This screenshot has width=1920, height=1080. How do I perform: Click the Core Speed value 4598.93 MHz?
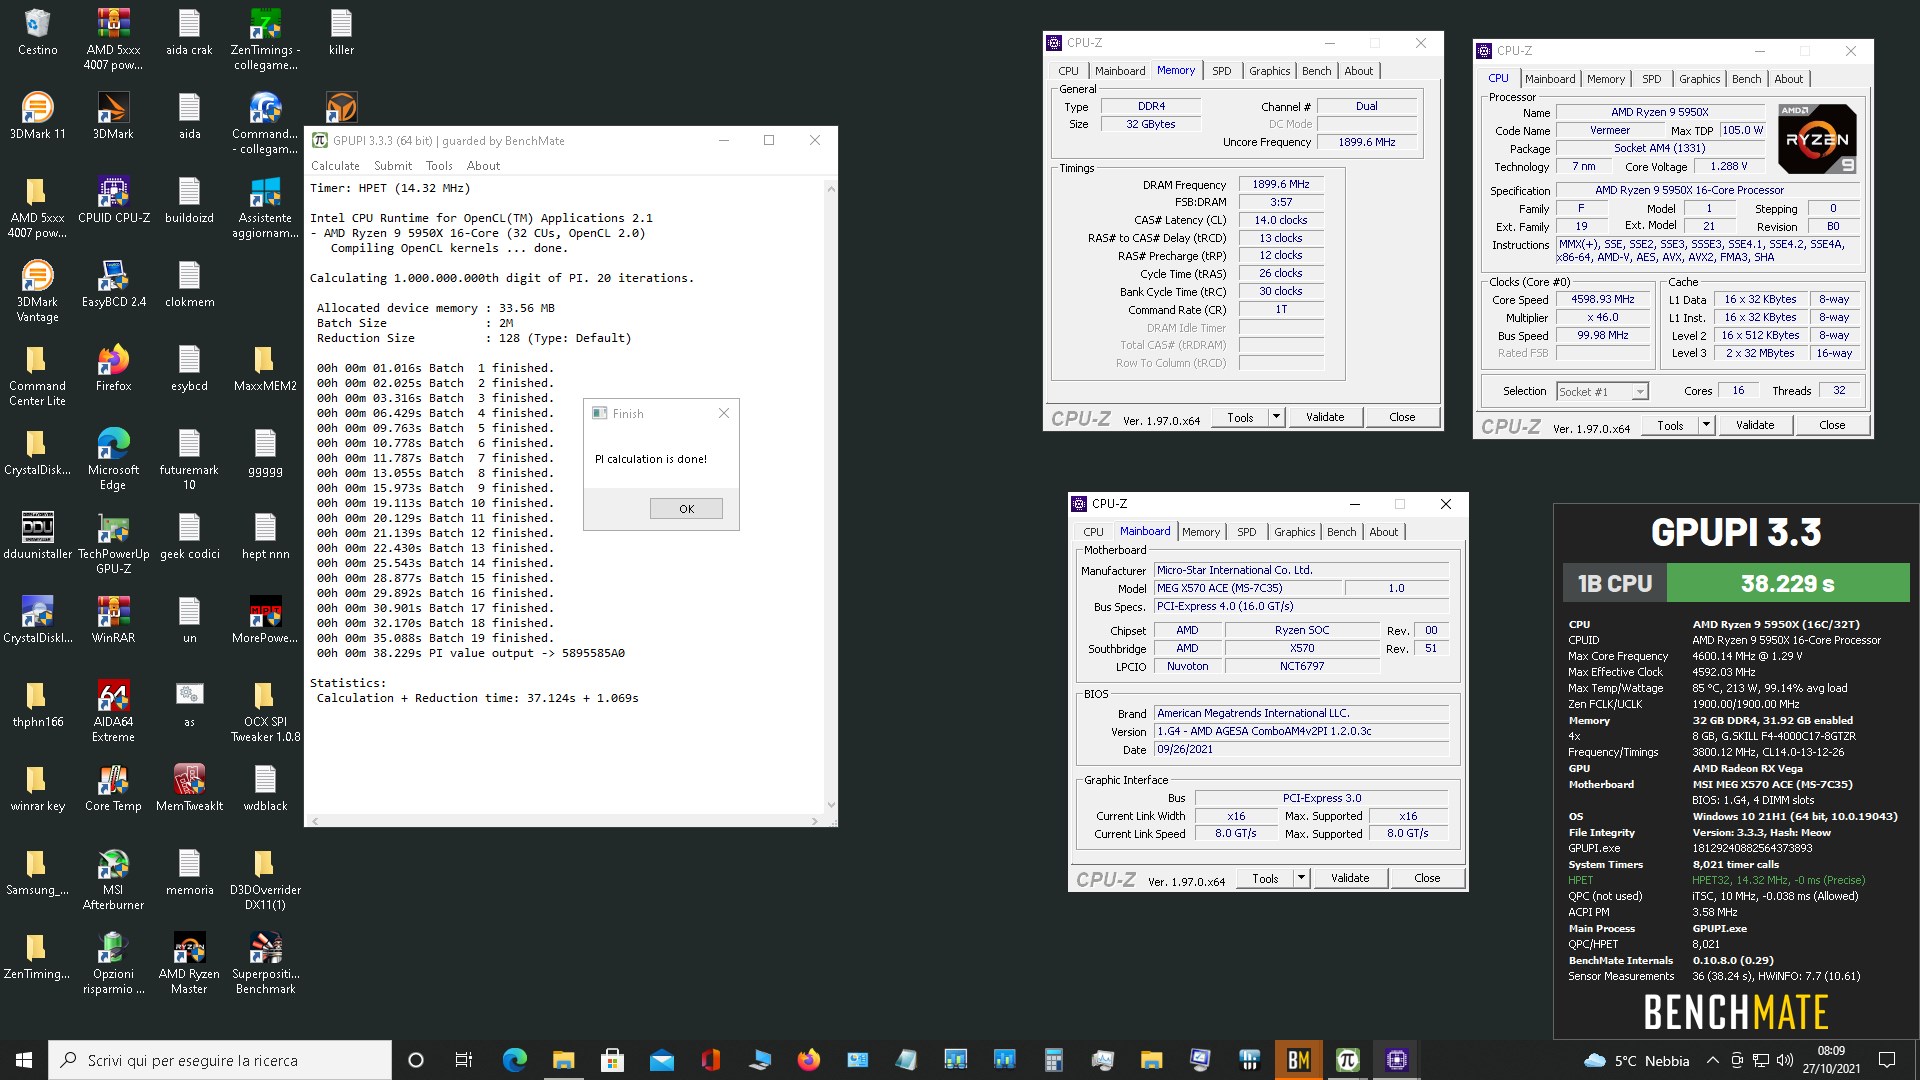click(1602, 300)
